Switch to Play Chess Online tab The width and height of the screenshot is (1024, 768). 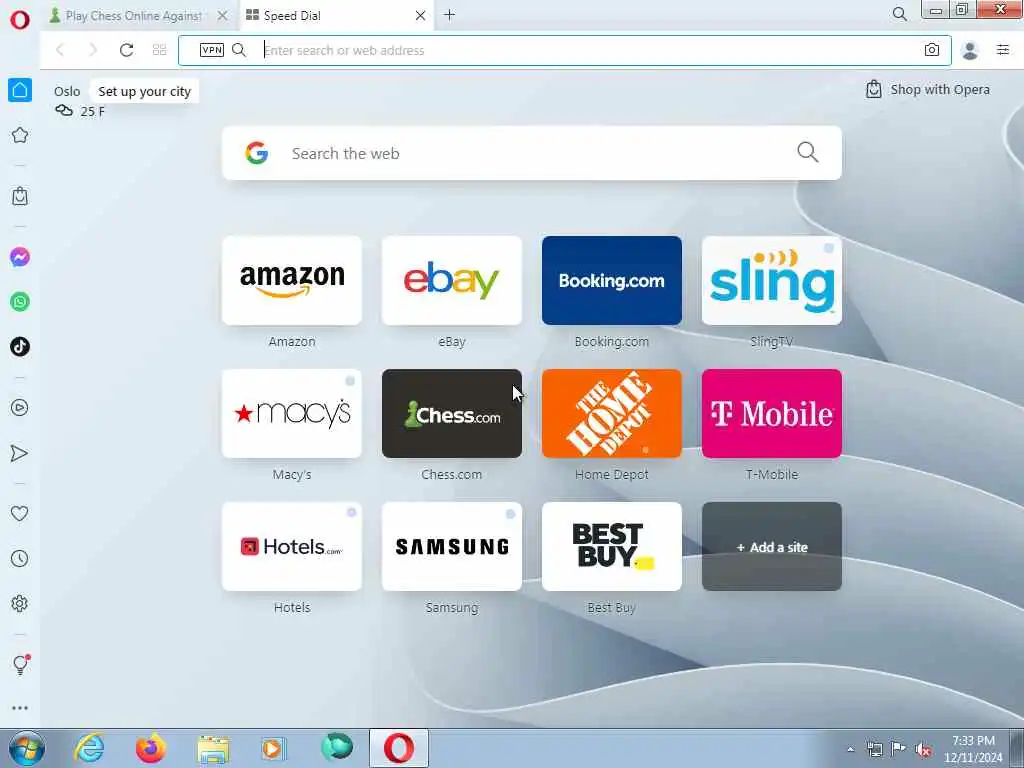(134, 16)
